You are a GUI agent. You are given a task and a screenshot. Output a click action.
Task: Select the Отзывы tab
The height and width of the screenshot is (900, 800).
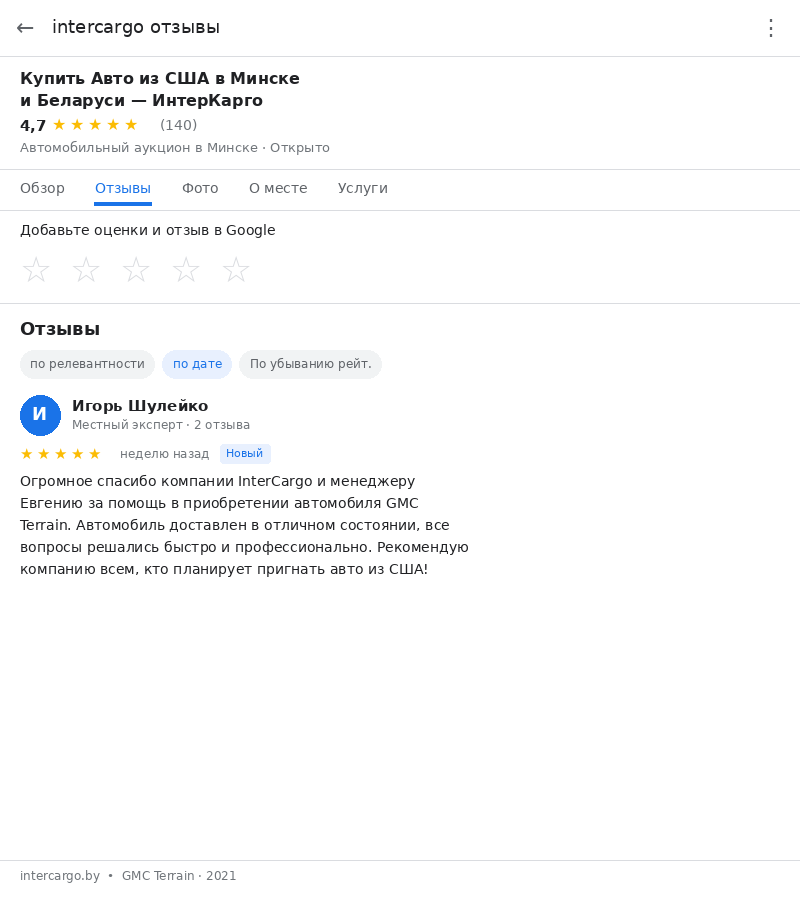[x=123, y=188]
